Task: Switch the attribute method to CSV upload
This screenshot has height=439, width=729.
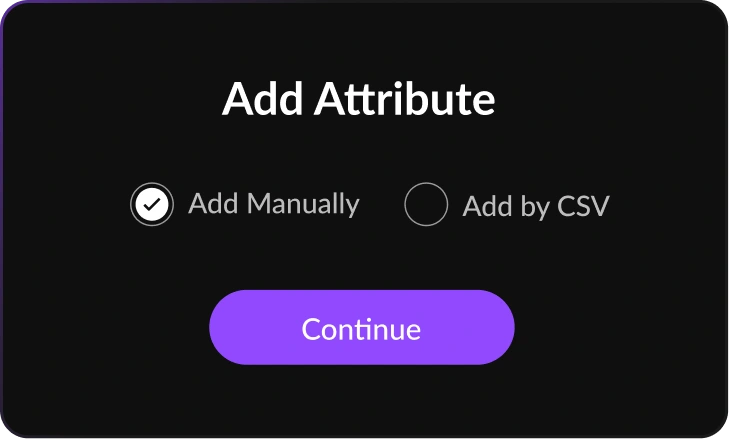Action: click(426, 205)
